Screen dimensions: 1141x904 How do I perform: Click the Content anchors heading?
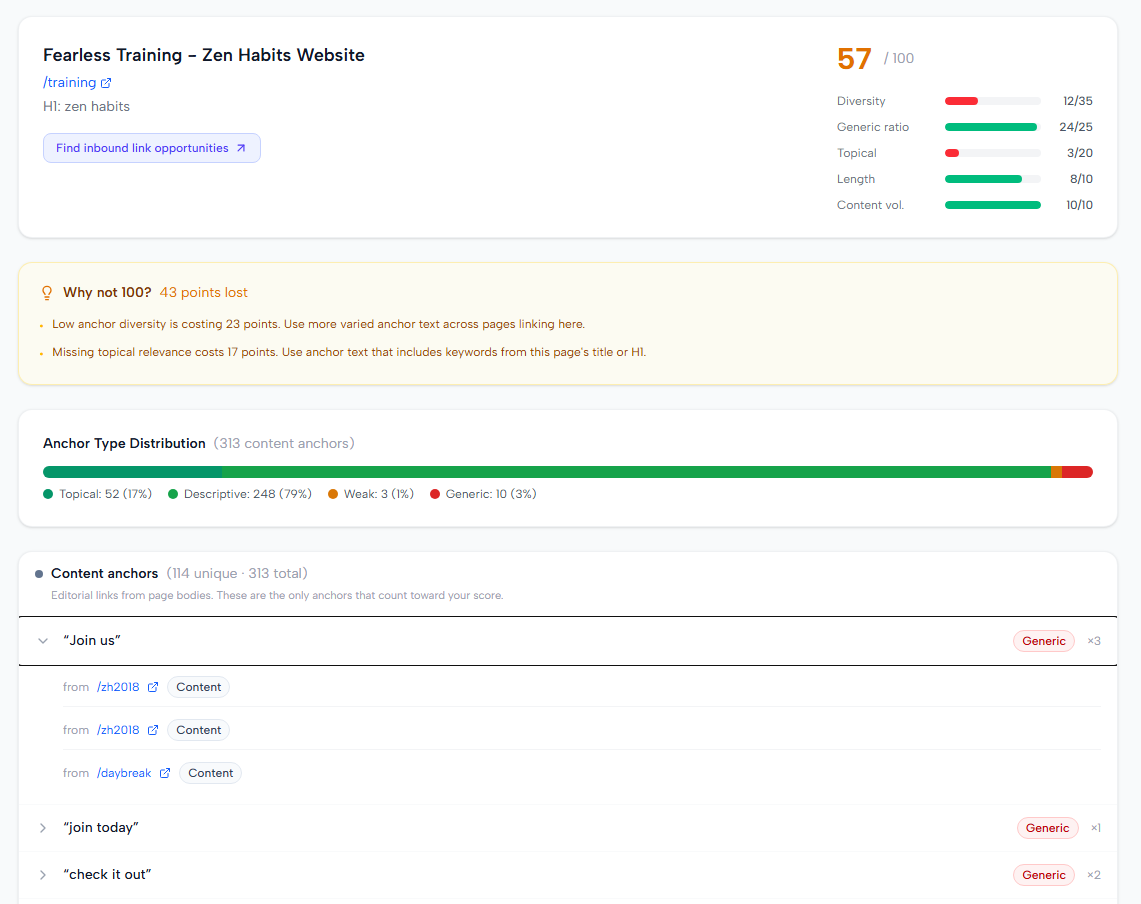tap(105, 574)
